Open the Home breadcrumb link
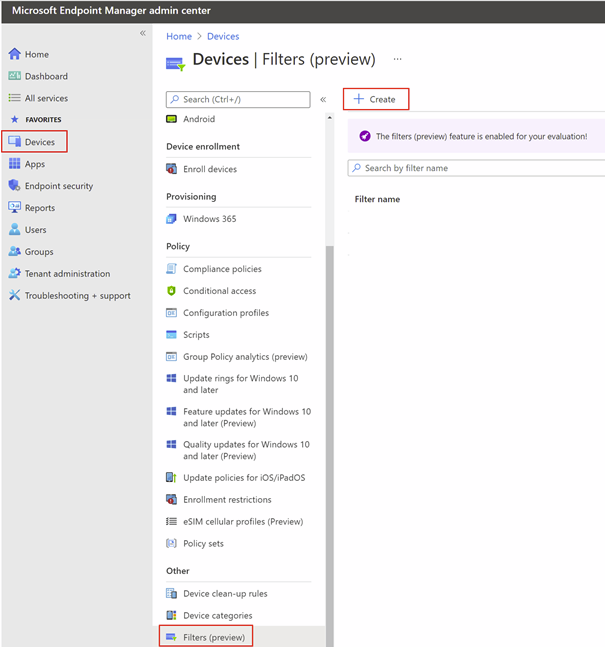 (x=179, y=36)
